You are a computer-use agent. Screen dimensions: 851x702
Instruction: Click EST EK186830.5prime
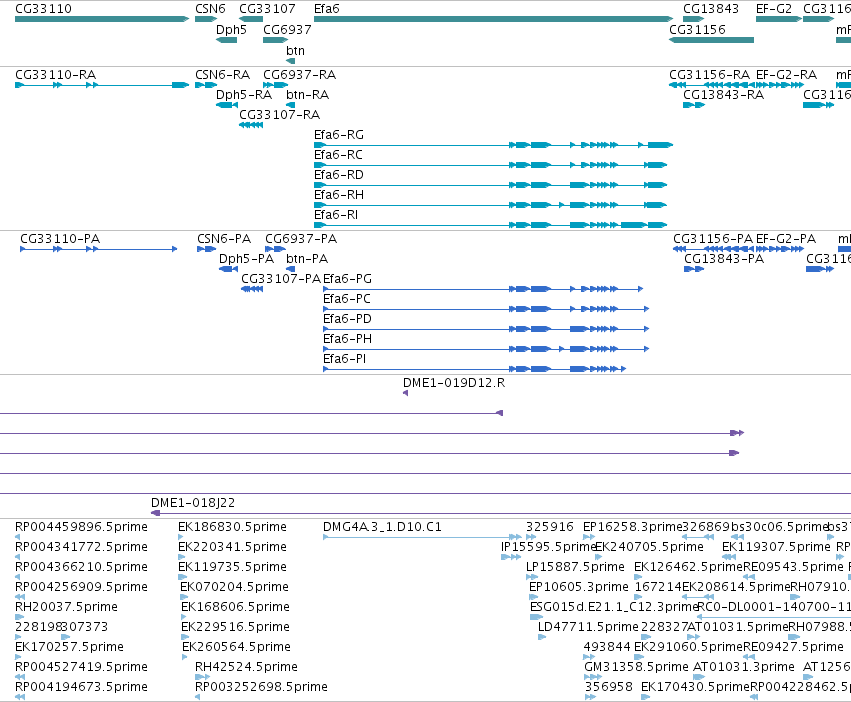pyautogui.click(x=232, y=527)
